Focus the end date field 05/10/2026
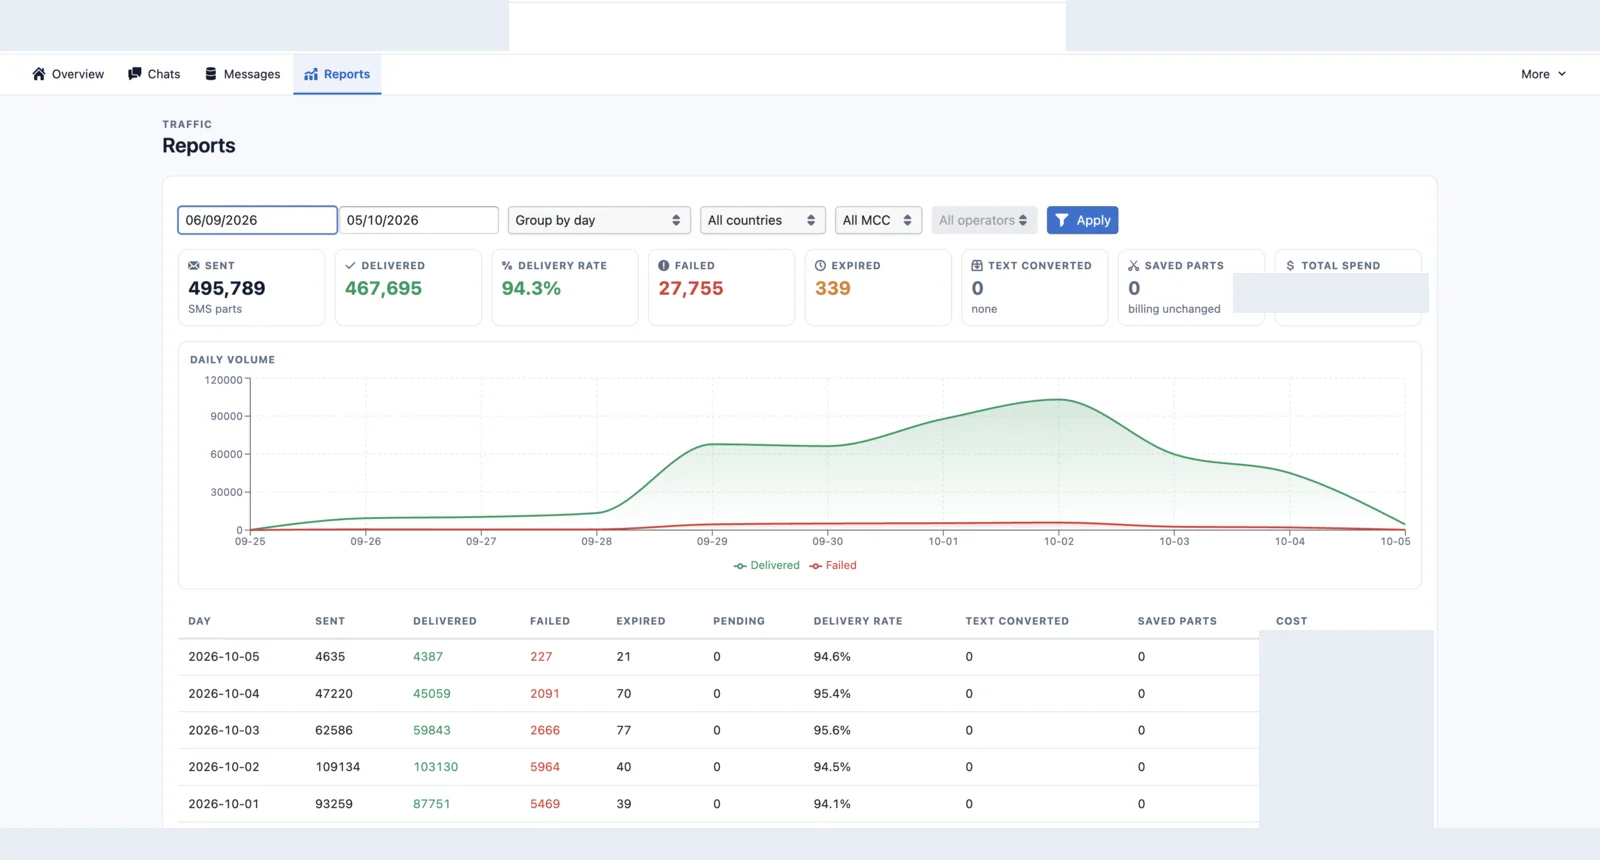This screenshot has height=860, width=1600. pos(419,220)
